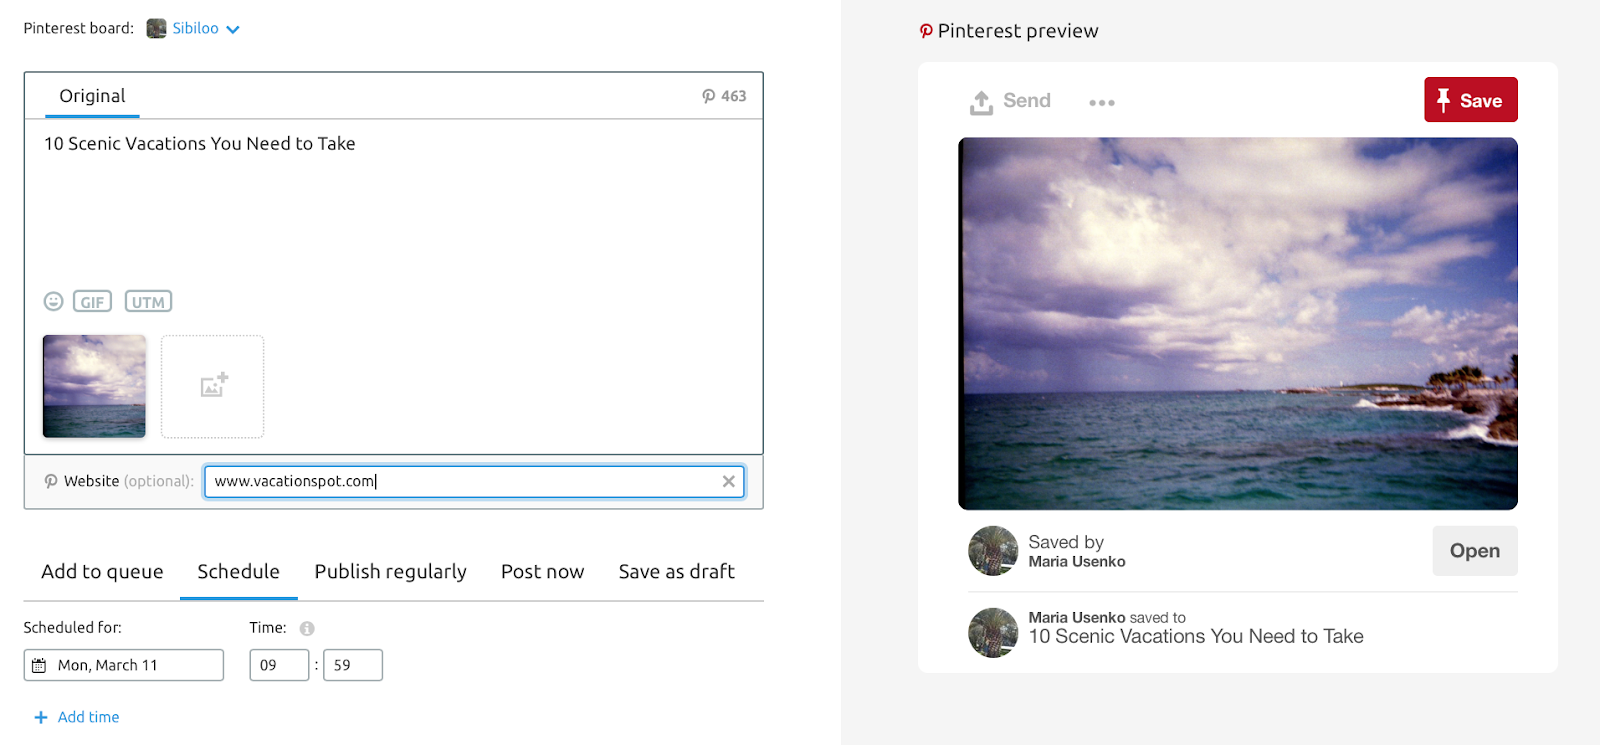1600x745 pixels.
Task: Click the Send label in preview
Action: pyautogui.click(x=1027, y=100)
